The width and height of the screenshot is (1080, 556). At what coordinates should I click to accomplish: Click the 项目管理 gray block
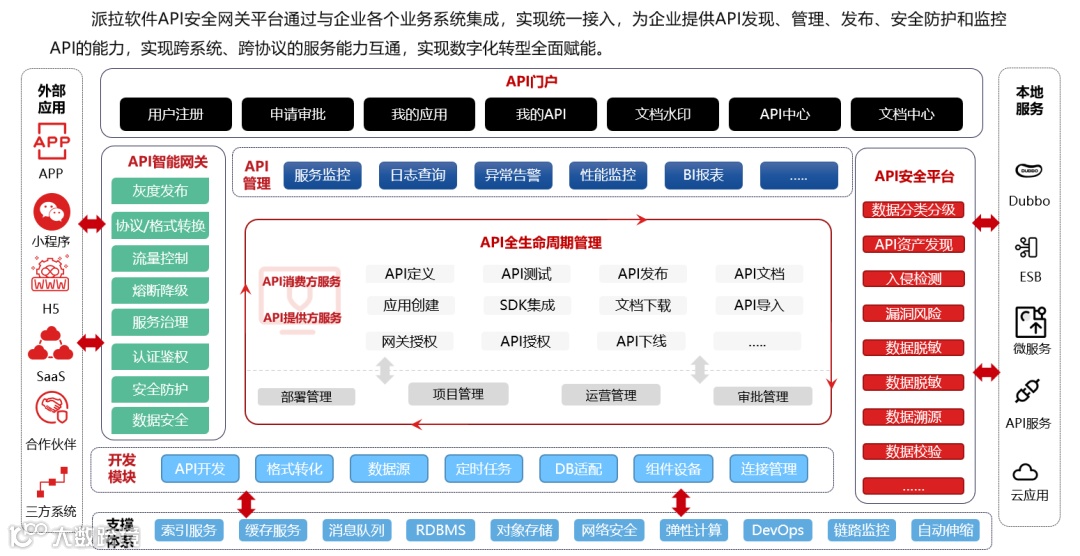tap(458, 394)
